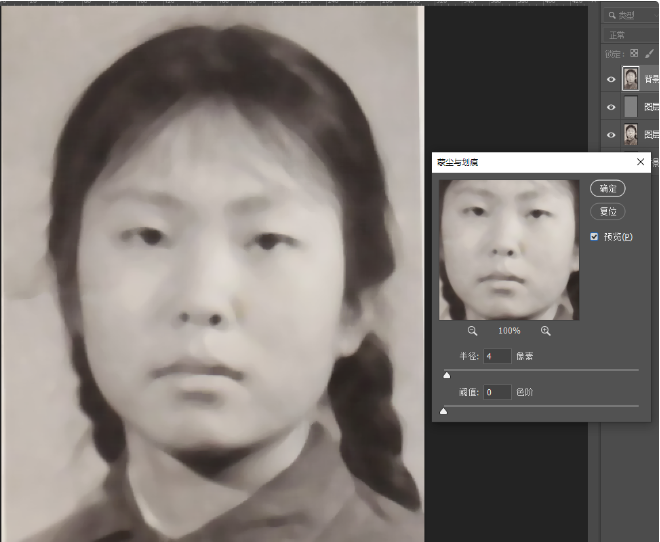Hide the third portrait layer
This screenshot has width=660, height=542.
click(x=611, y=135)
